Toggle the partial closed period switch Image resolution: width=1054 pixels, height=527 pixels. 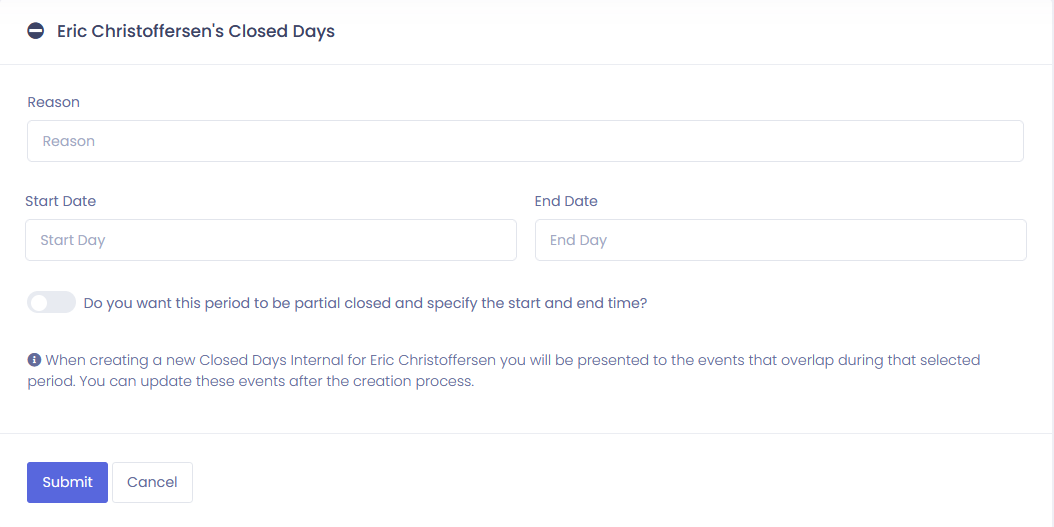[52, 302]
